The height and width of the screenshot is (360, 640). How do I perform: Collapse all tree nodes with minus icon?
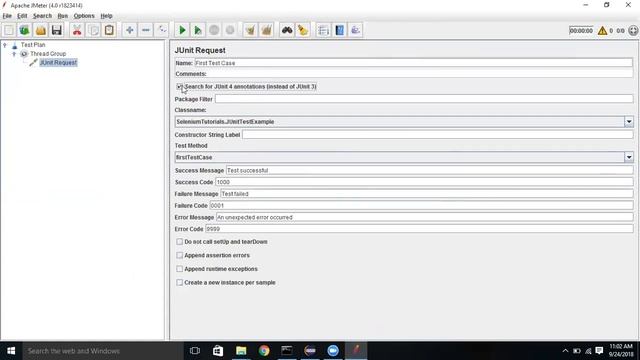146,30
